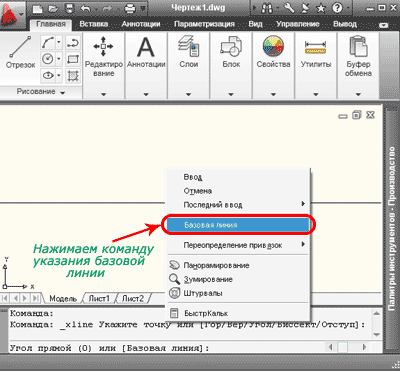The image size is (400, 371).
Task: Select the Отрезок line tool
Action: tap(20, 53)
